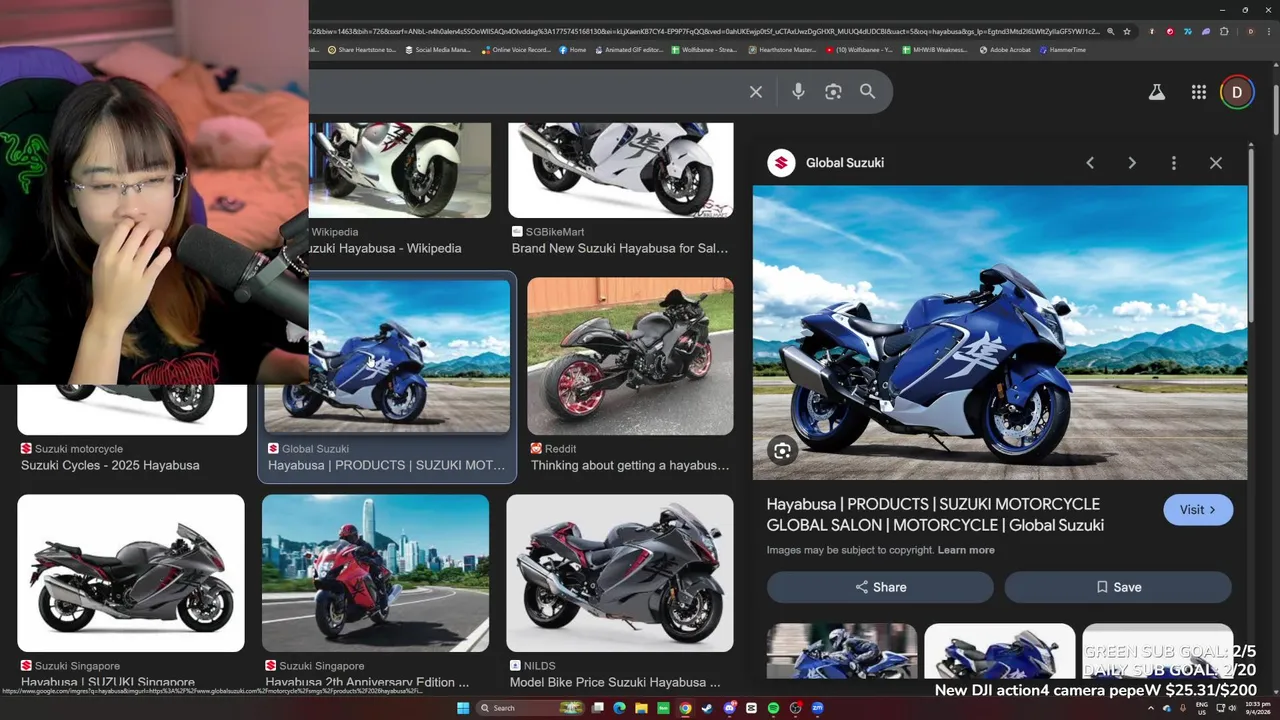Open Search Labs flask icon
Screen dimensions: 1280x720
pyautogui.click(x=1157, y=92)
